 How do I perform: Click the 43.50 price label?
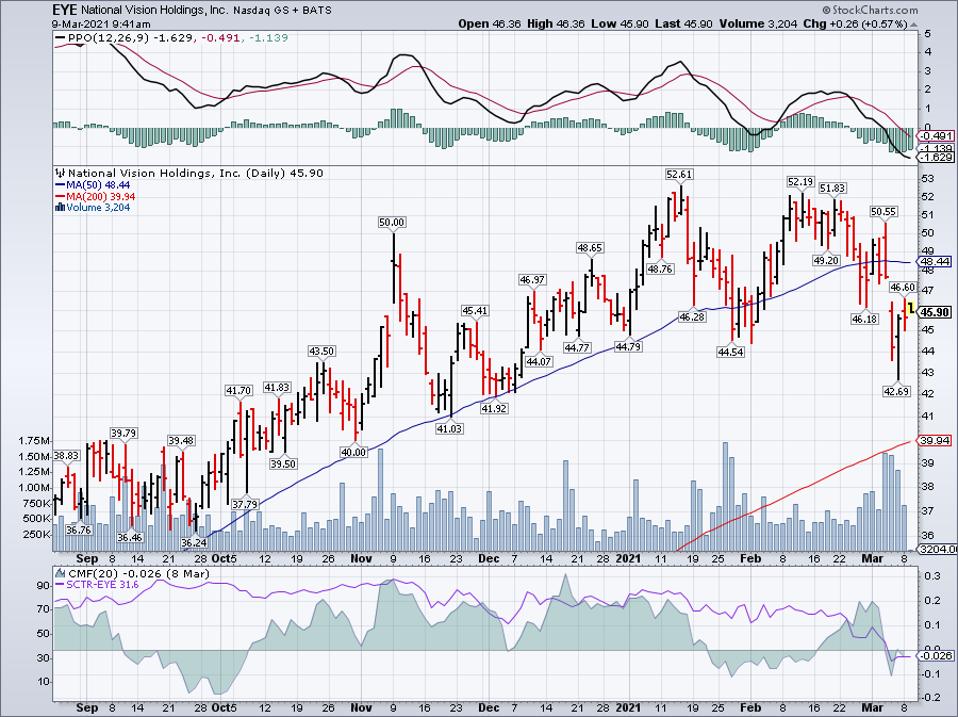(x=321, y=351)
